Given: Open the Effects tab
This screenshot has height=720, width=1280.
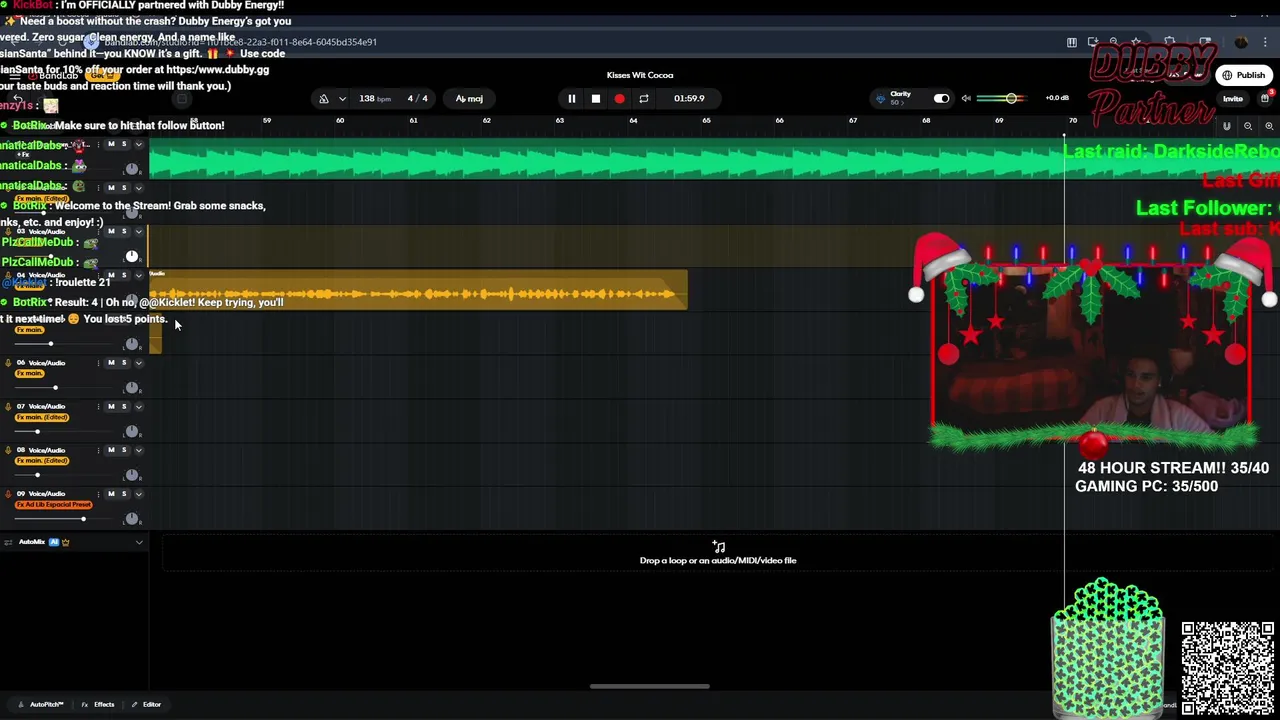Looking at the screenshot, I should tap(98, 705).
